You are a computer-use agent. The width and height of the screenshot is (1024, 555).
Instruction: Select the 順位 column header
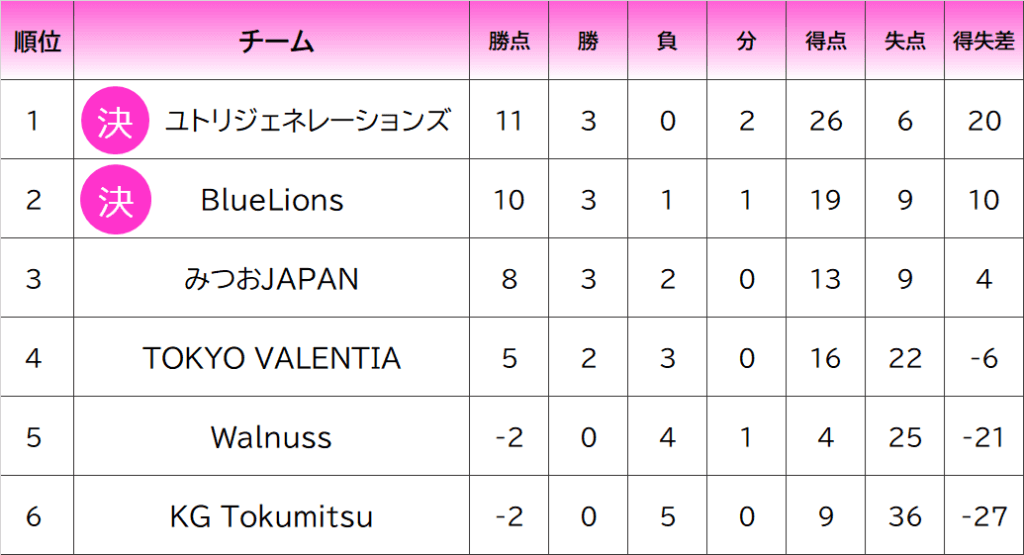click(x=37, y=41)
